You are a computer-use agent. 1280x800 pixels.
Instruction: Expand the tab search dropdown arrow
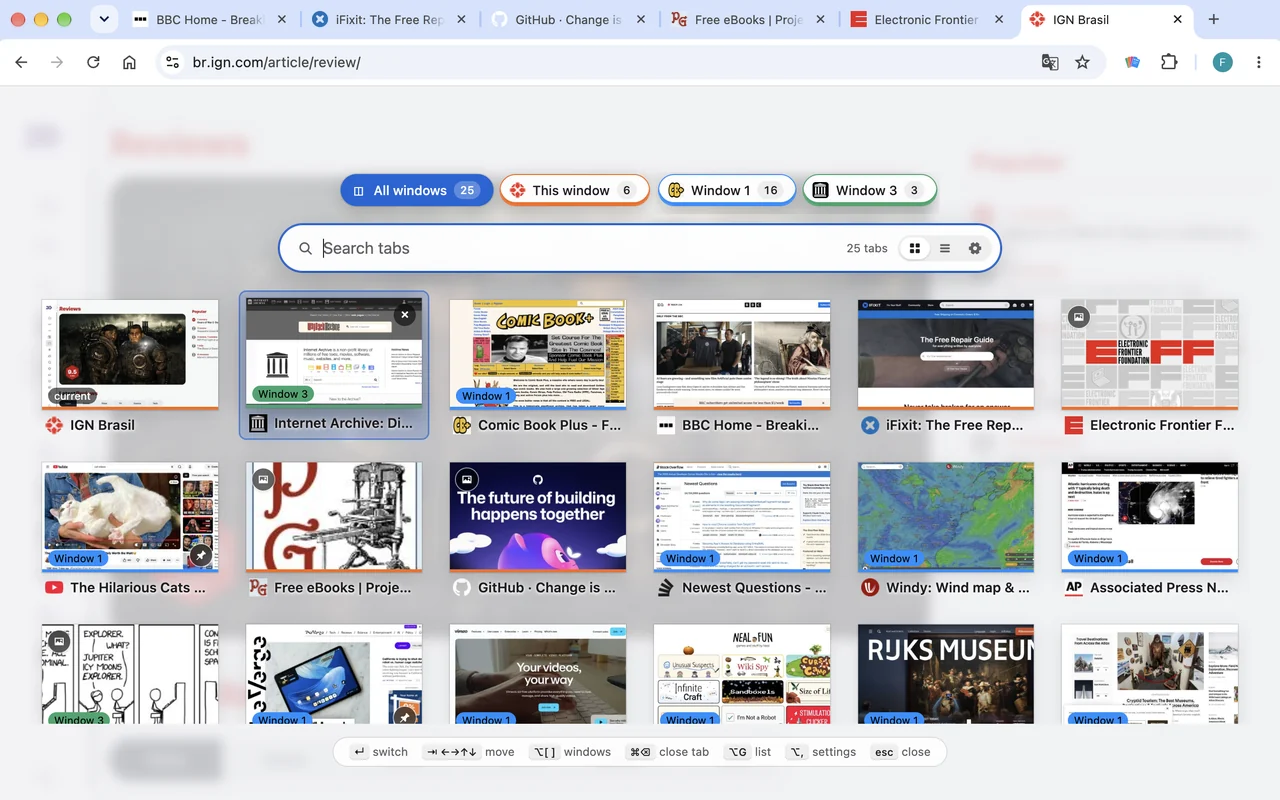104,19
